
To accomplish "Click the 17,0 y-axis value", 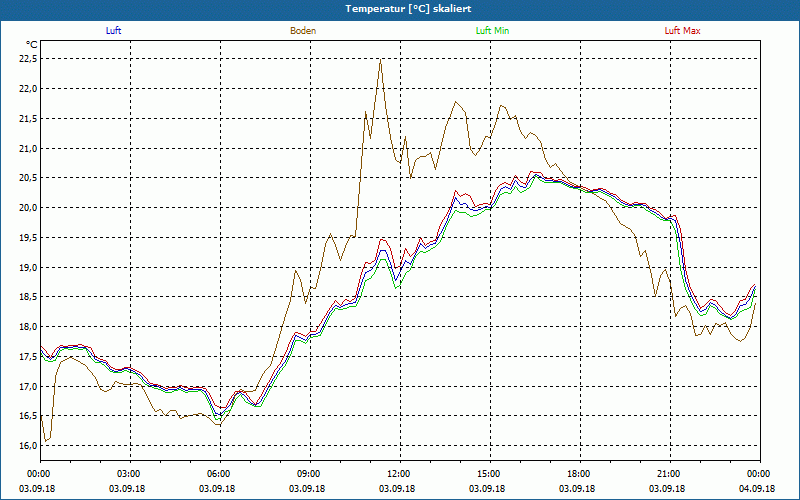I will coord(28,387).
